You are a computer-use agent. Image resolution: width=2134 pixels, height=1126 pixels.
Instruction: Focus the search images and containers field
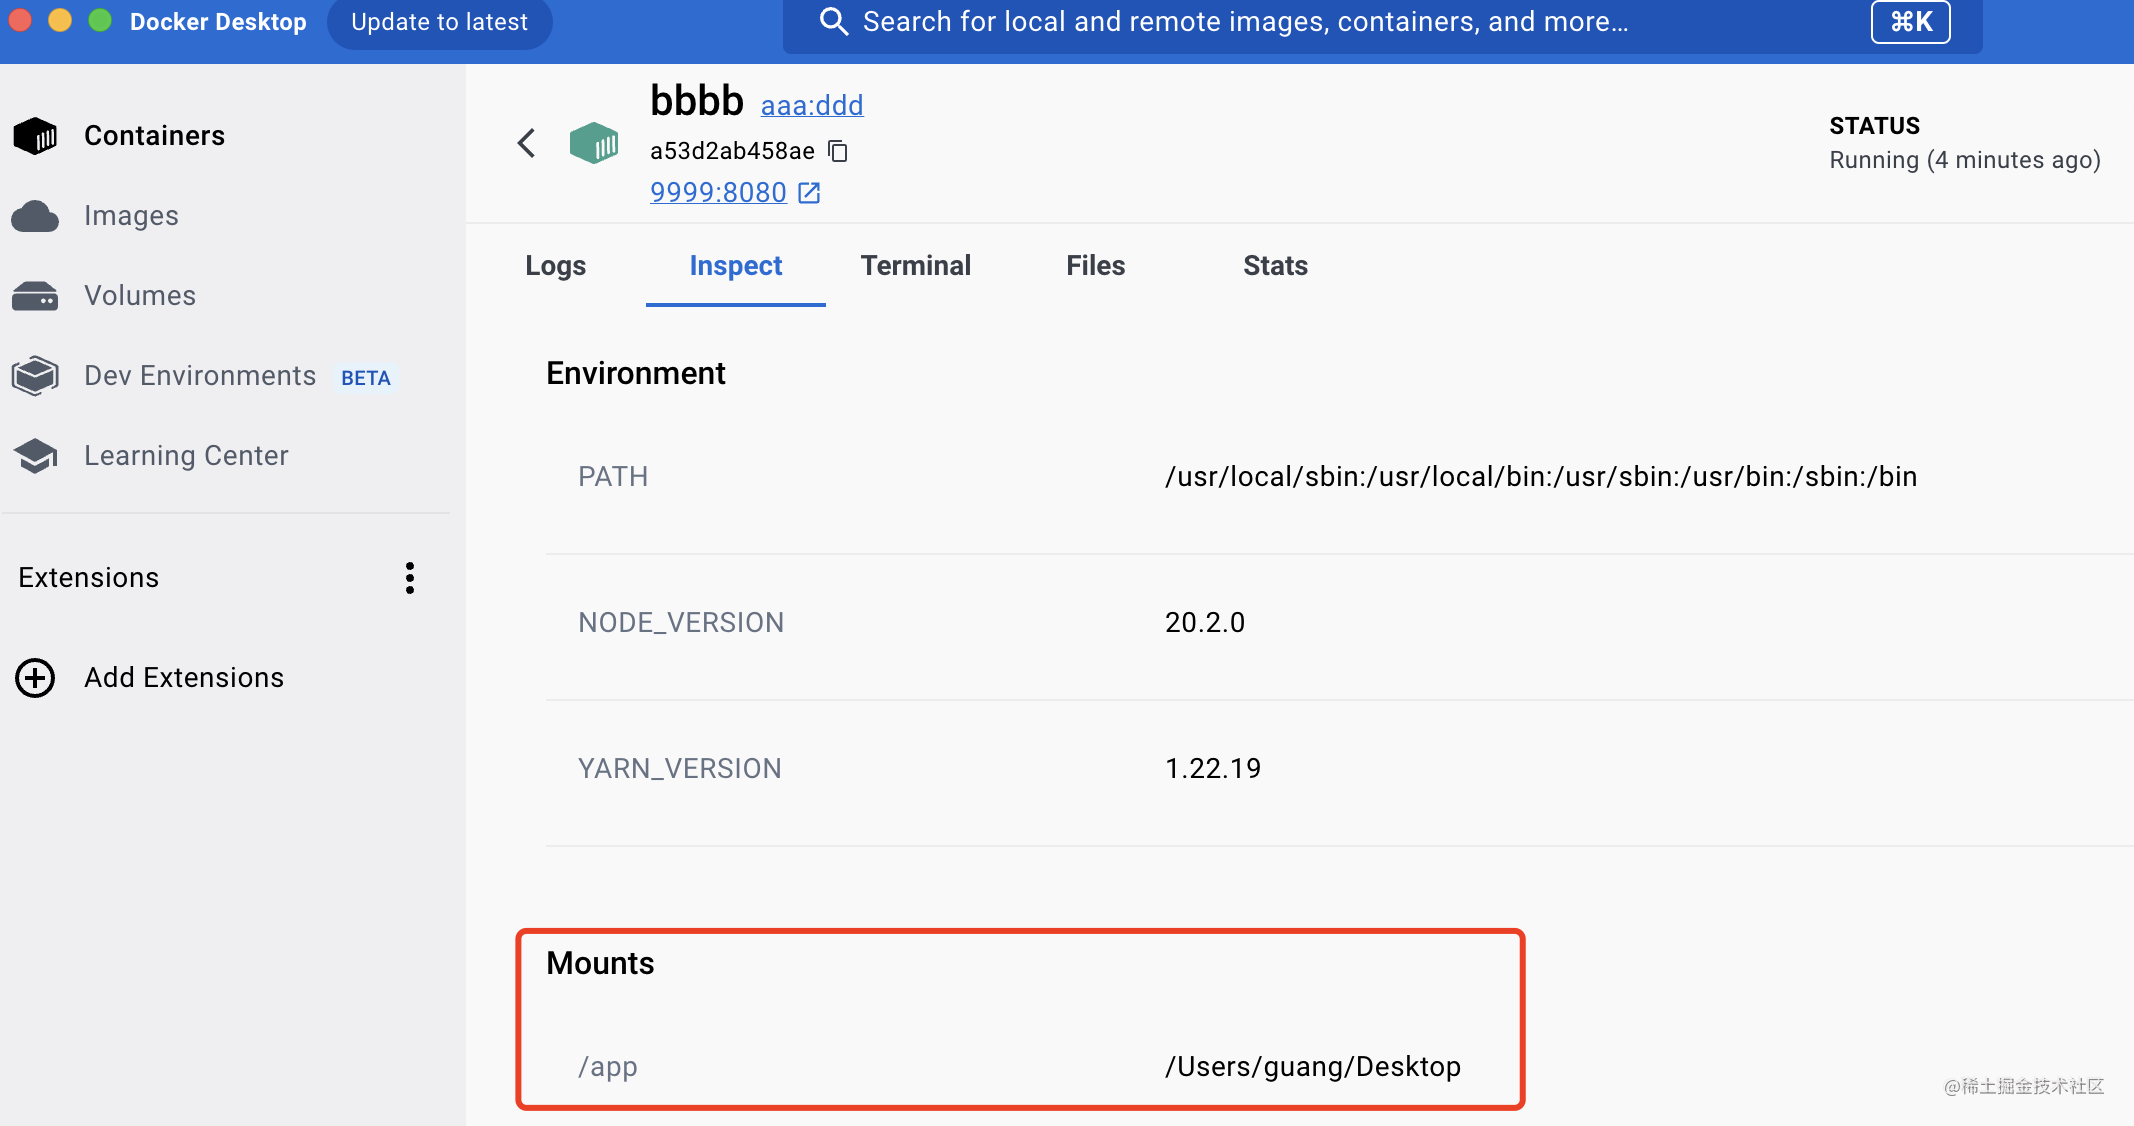coord(1245,22)
